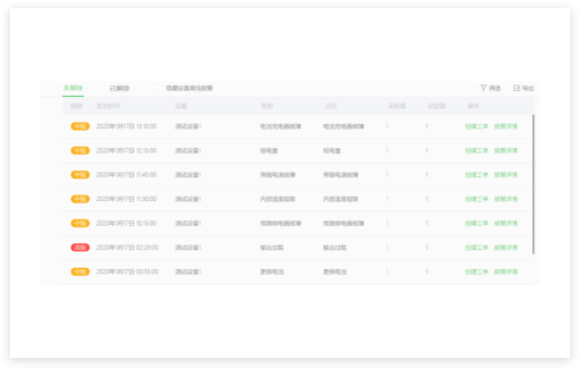Click the 实际值 column header

(x=397, y=106)
